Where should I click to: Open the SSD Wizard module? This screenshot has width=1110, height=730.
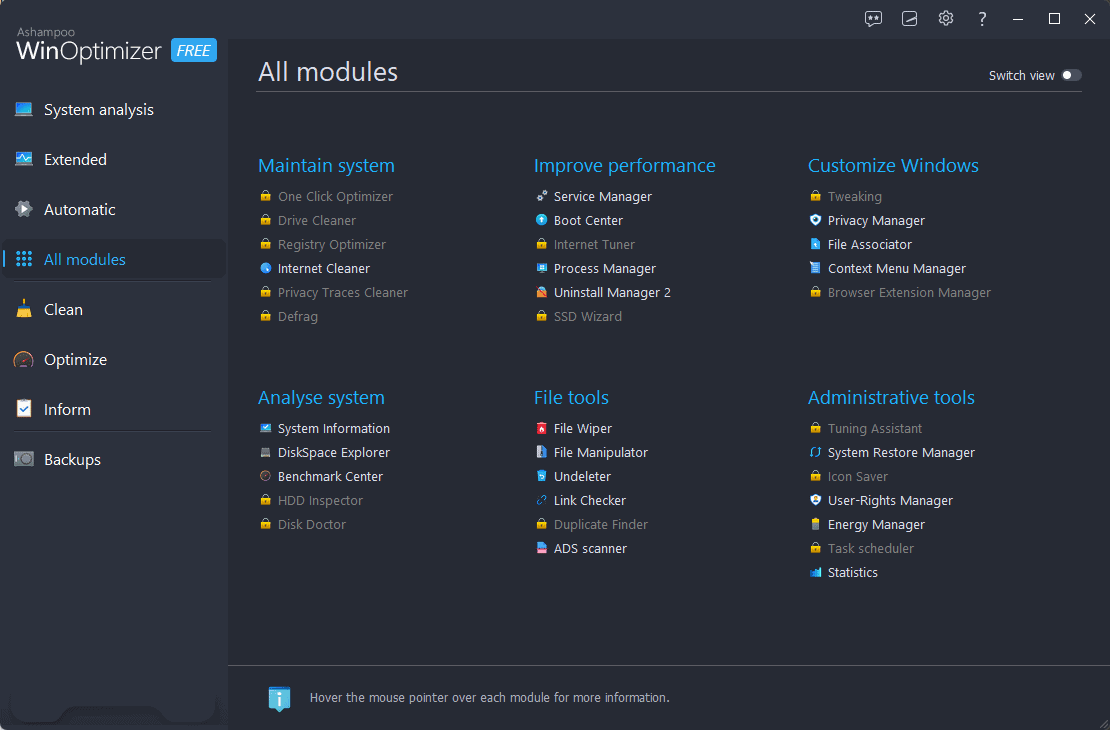pyautogui.click(x=579, y=316)
